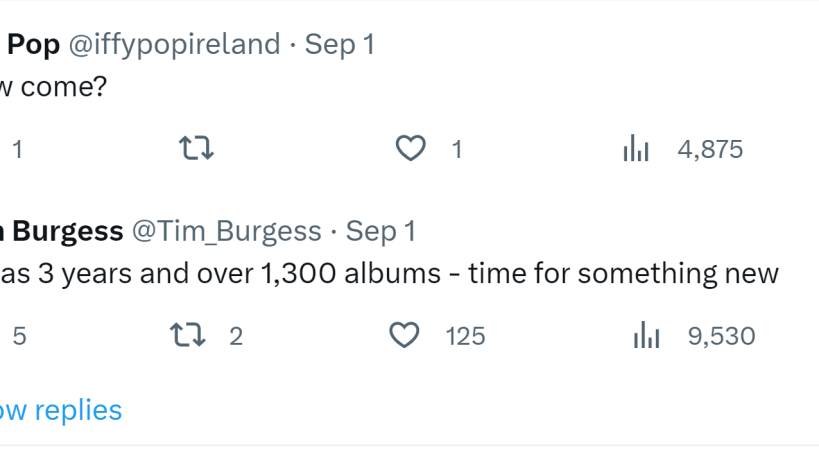Open Sep 1 timestamp on iffypopireland tweet
The width and height of the screenshot is (819, 452).
point(340,44)
